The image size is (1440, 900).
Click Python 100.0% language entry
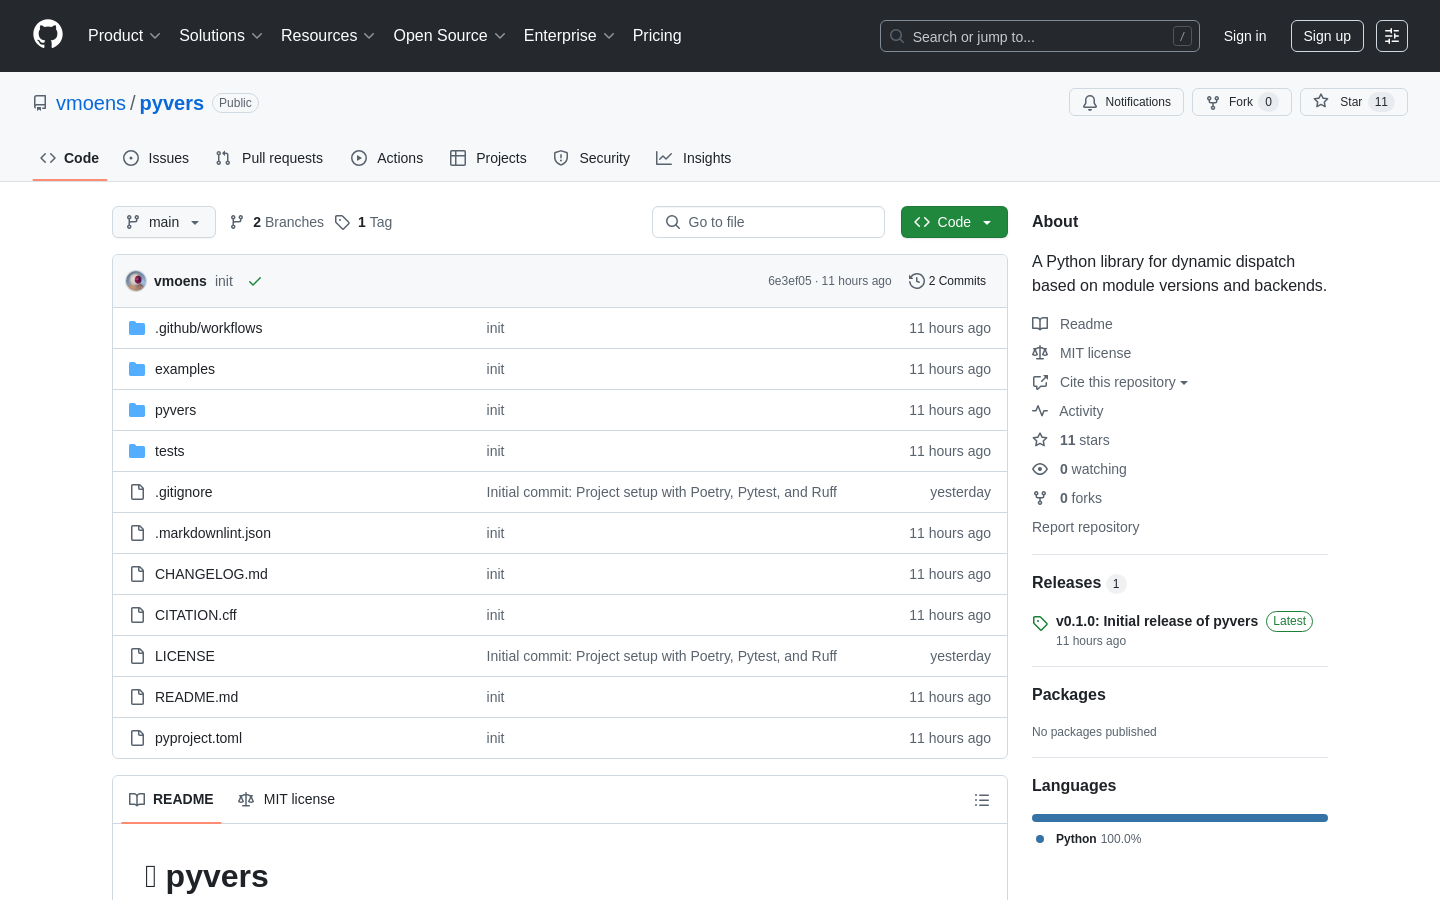[1089, 839]
